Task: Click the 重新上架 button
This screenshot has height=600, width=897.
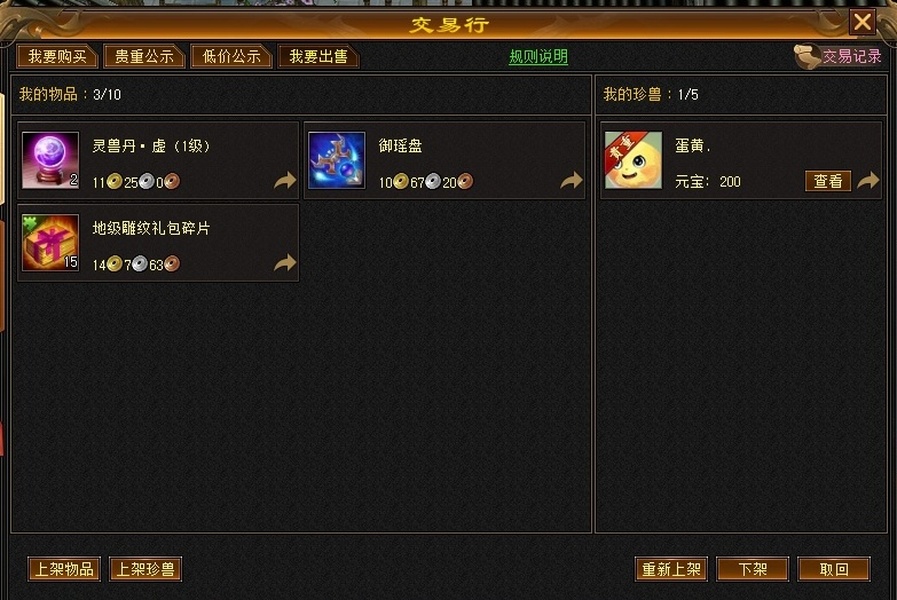Action: point(671,569)
